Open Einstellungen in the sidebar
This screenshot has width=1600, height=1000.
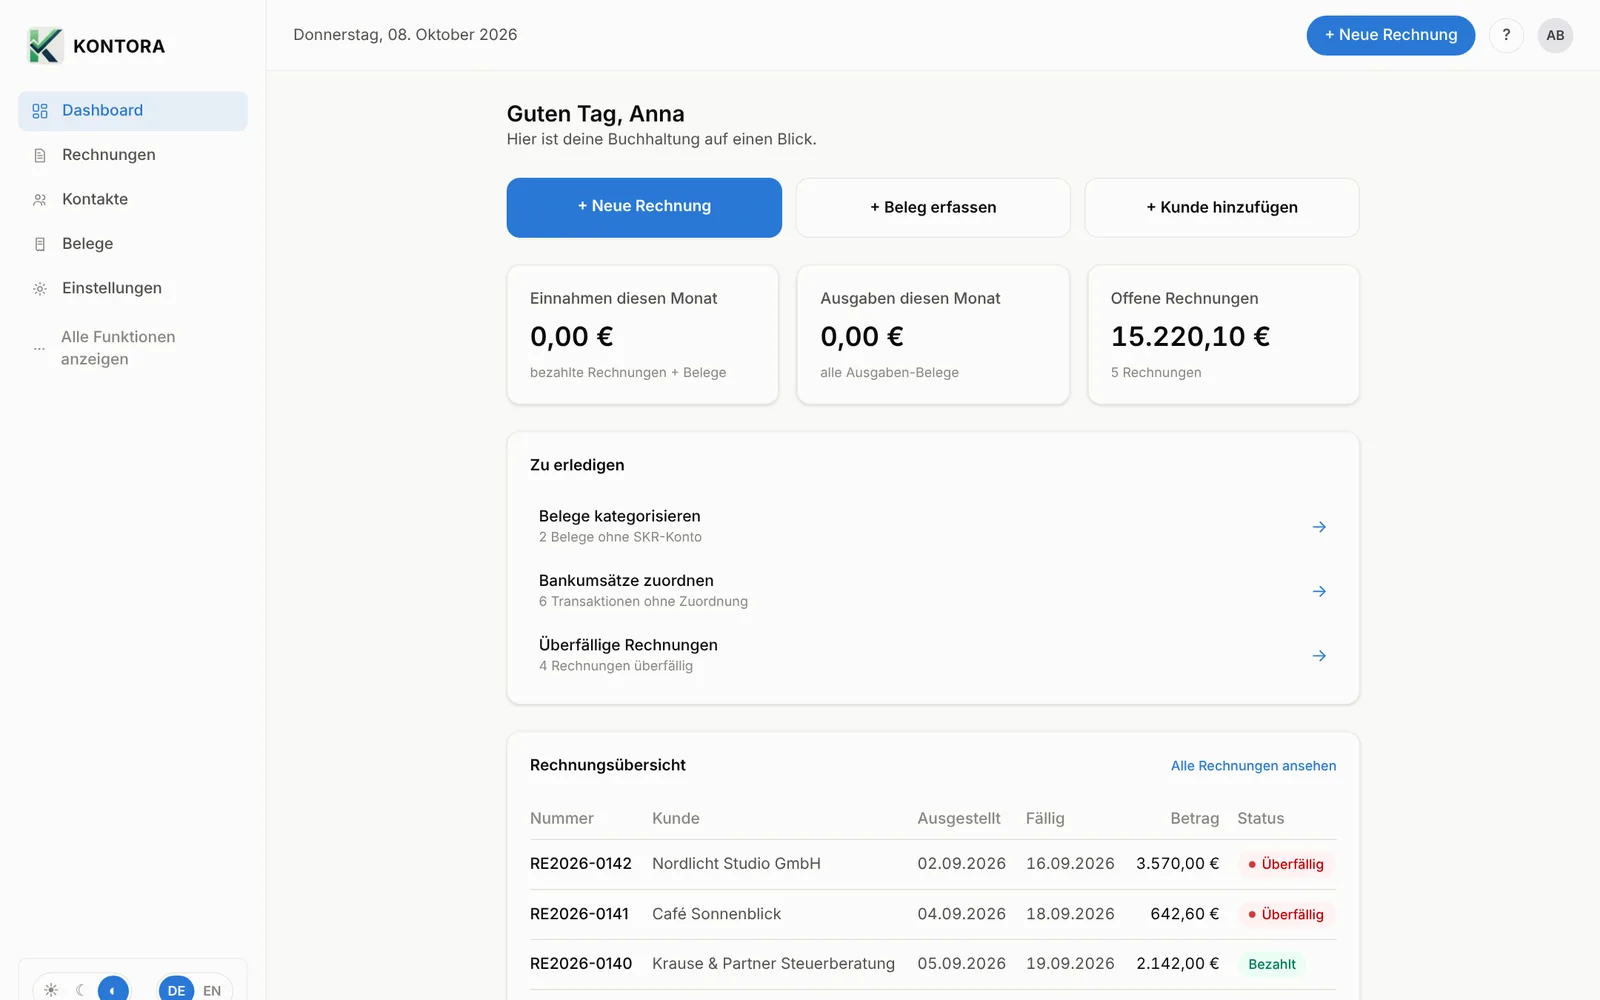click(132, 288)
